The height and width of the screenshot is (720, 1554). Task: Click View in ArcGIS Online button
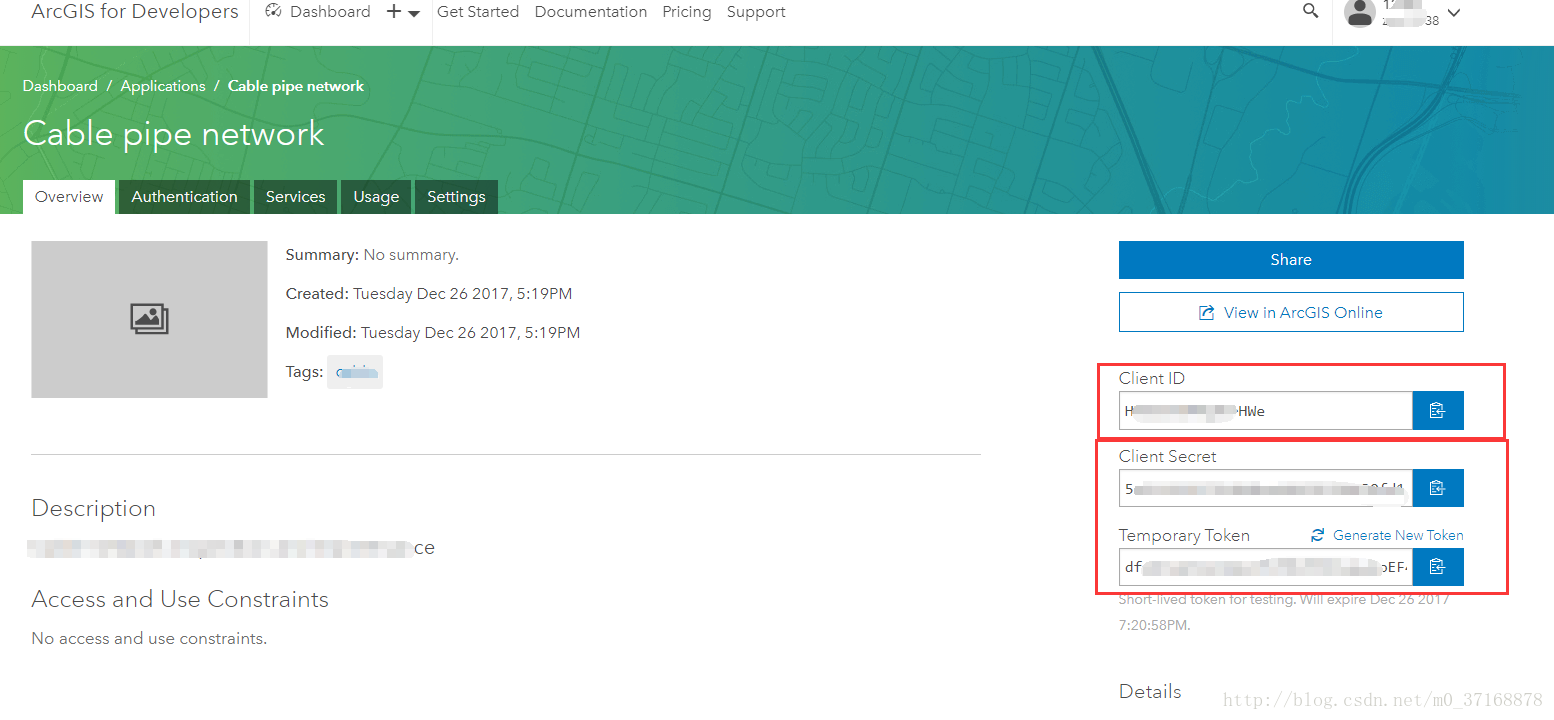point(1291,312)
